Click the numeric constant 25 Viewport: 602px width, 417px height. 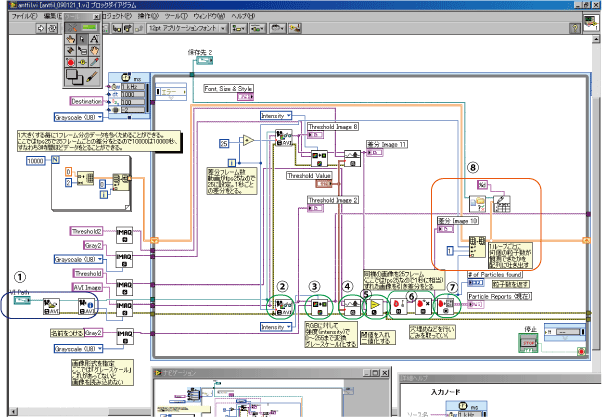[224, 144]
